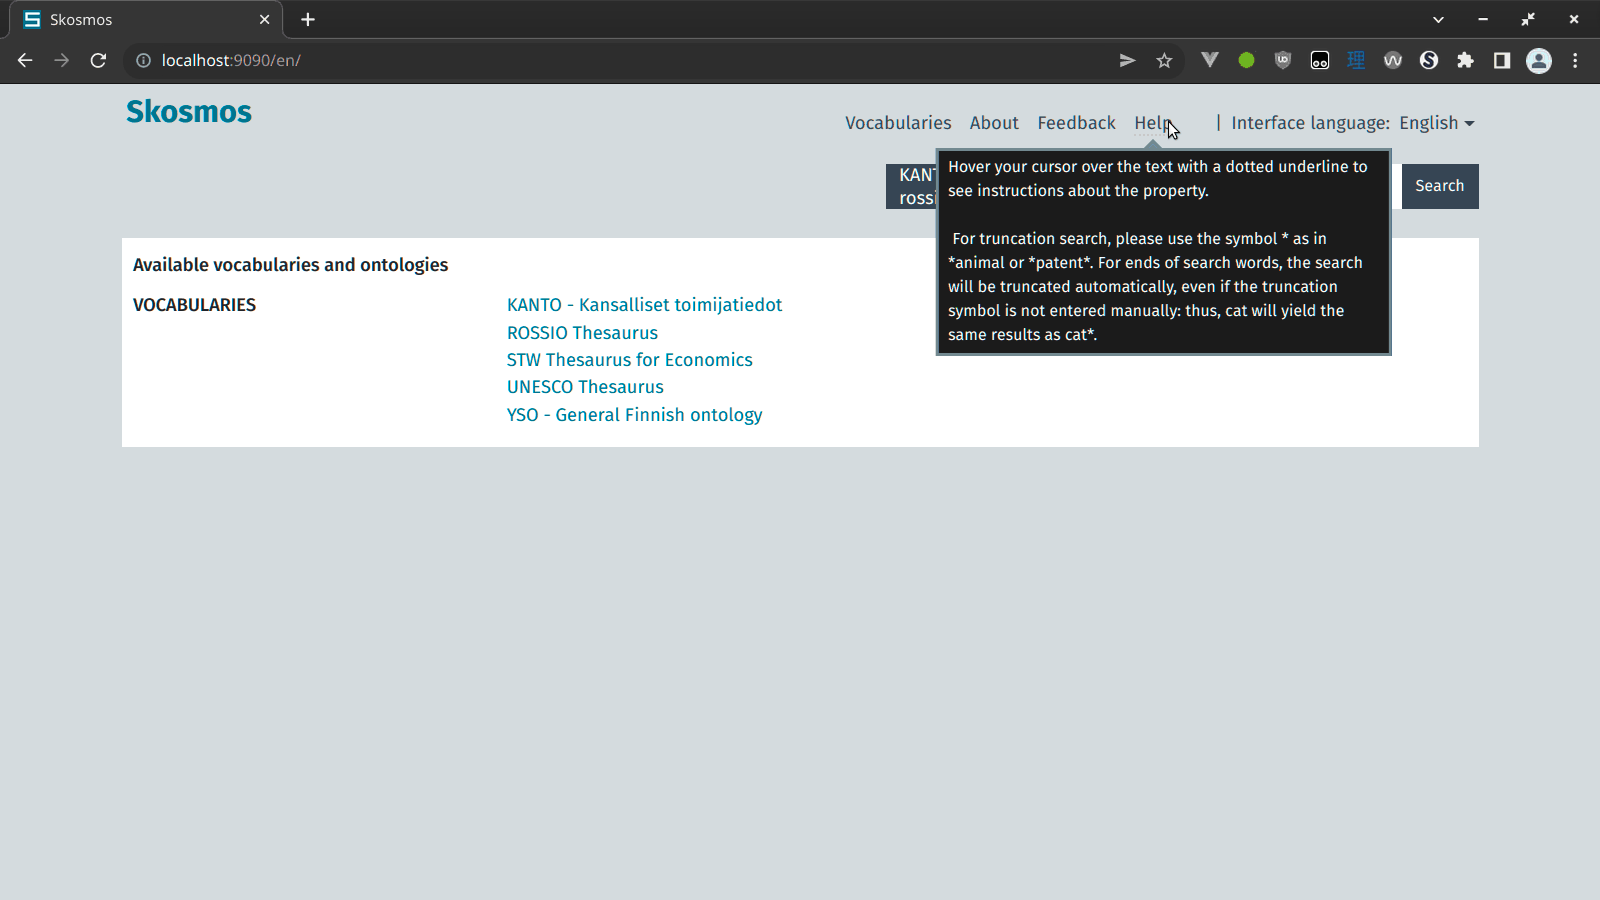Bookmark this page with the star icon
Screen dimensions: 1600x900
[x=1164, y=60]
